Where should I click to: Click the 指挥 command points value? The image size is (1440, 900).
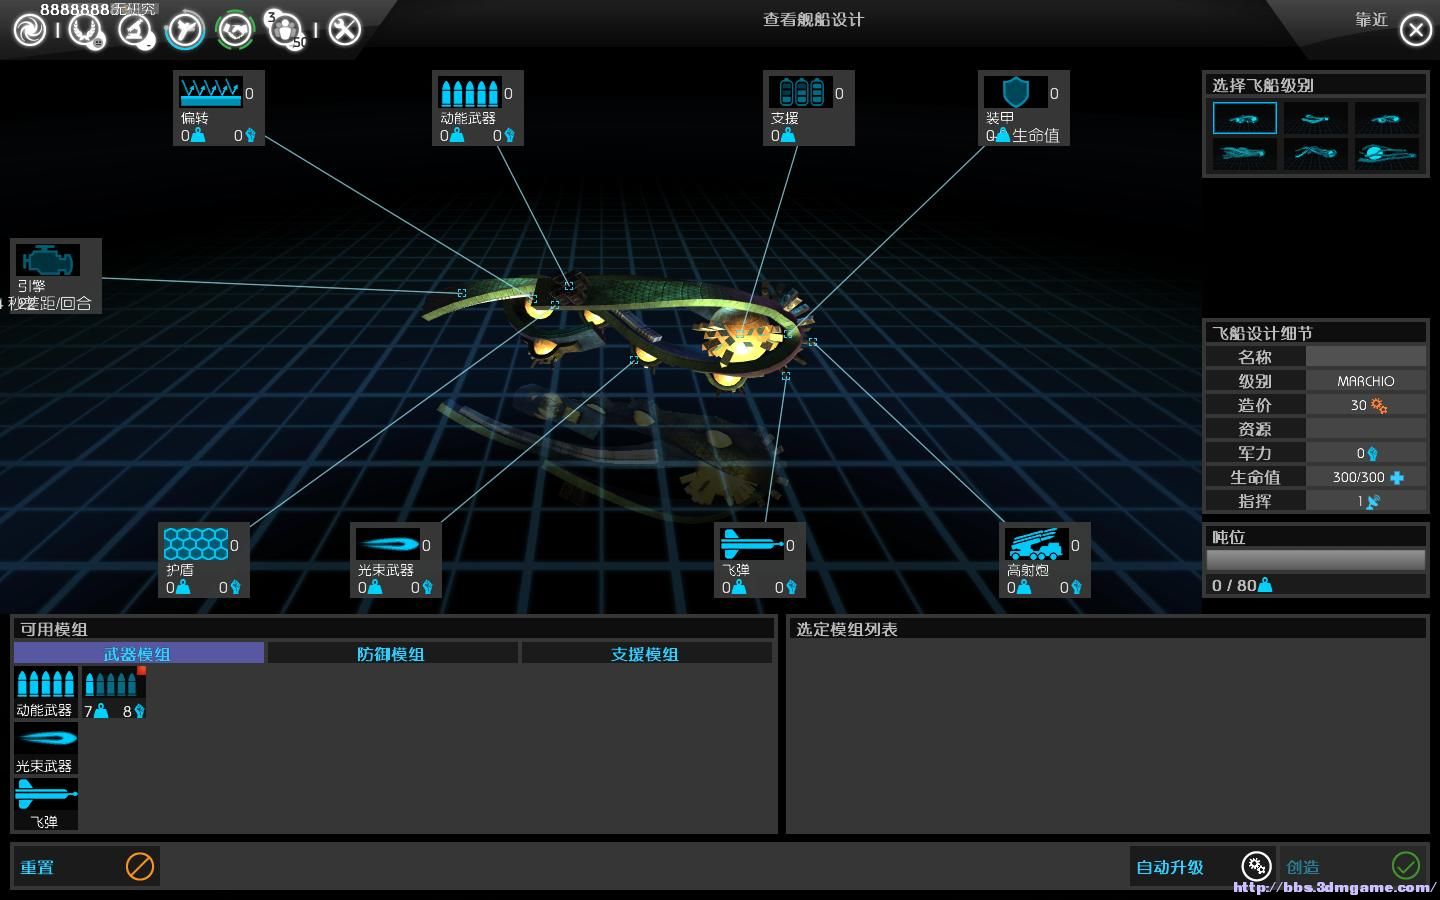[1366, 501]
